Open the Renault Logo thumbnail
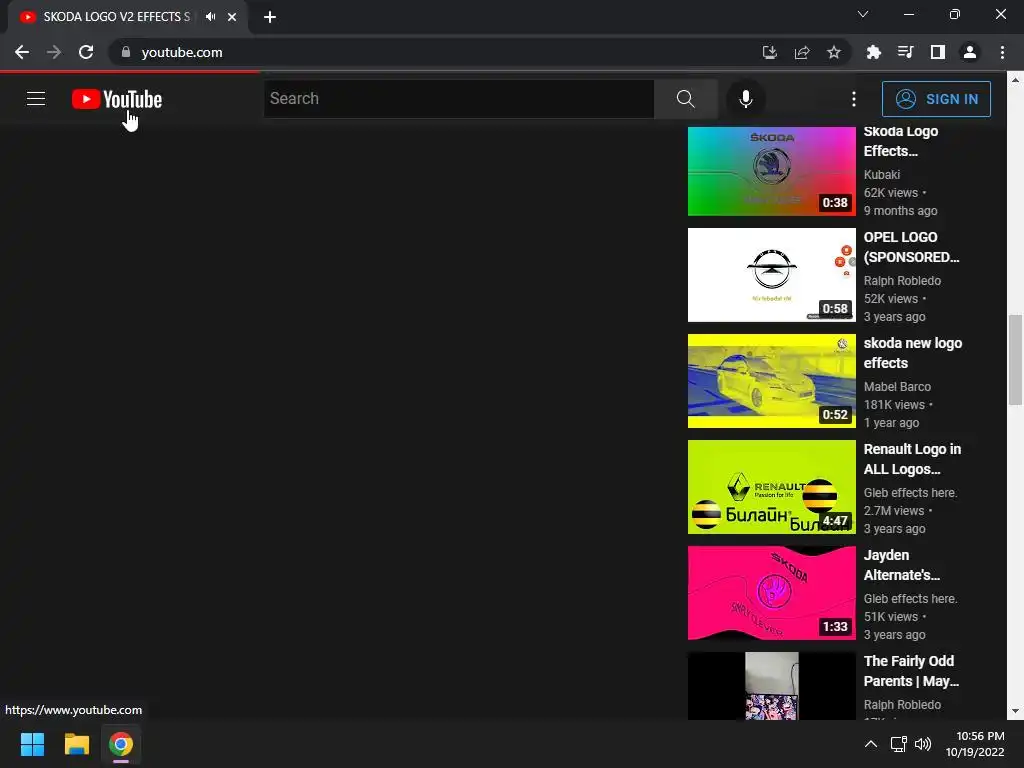This screenshot has height=768, width=1024. 771,487
